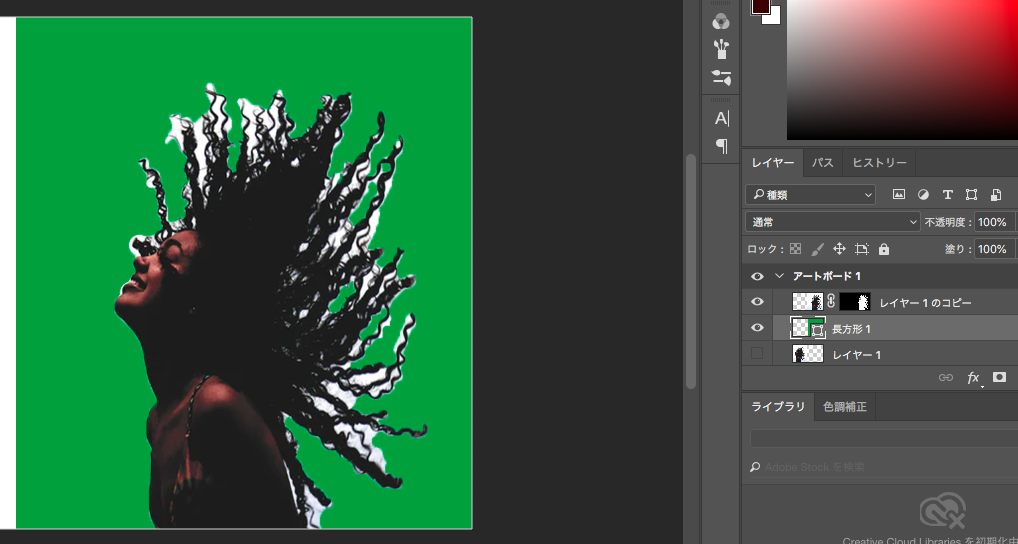Open the Brushes panel icon
Screen dimensions: 1018x544
(720, 49)
